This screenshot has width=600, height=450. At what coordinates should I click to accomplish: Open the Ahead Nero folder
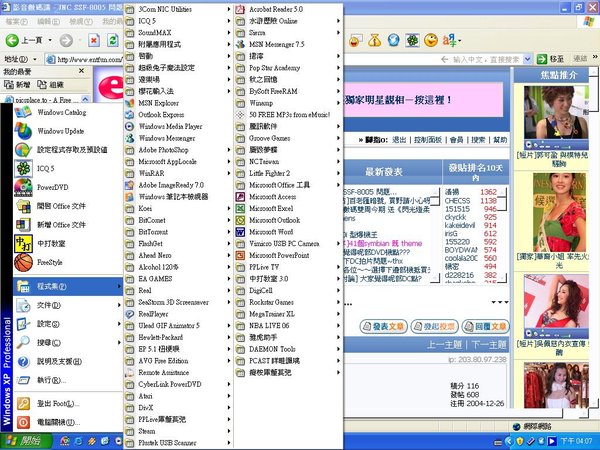tap(179, 255)
